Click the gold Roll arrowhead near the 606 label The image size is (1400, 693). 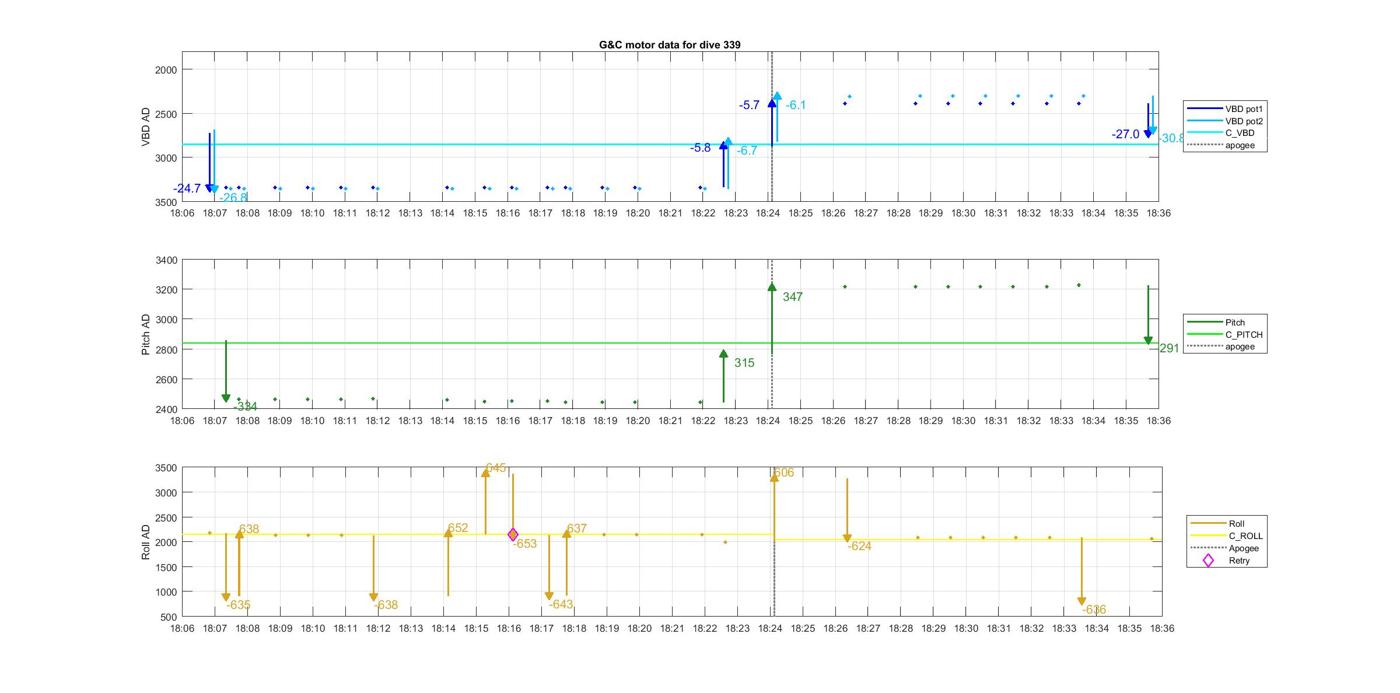[774, 478]
